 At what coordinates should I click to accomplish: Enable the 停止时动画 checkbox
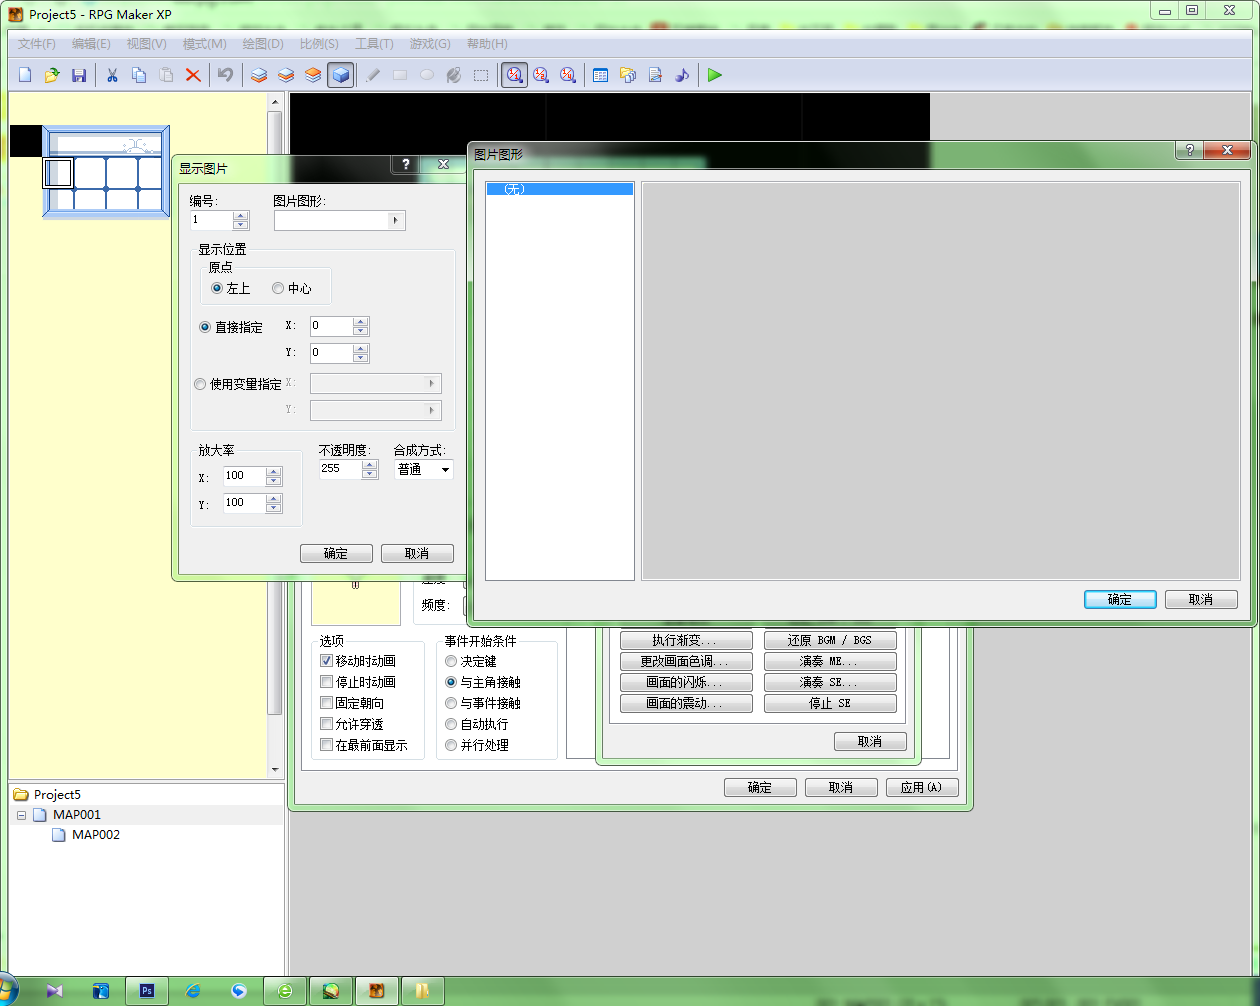326,682
